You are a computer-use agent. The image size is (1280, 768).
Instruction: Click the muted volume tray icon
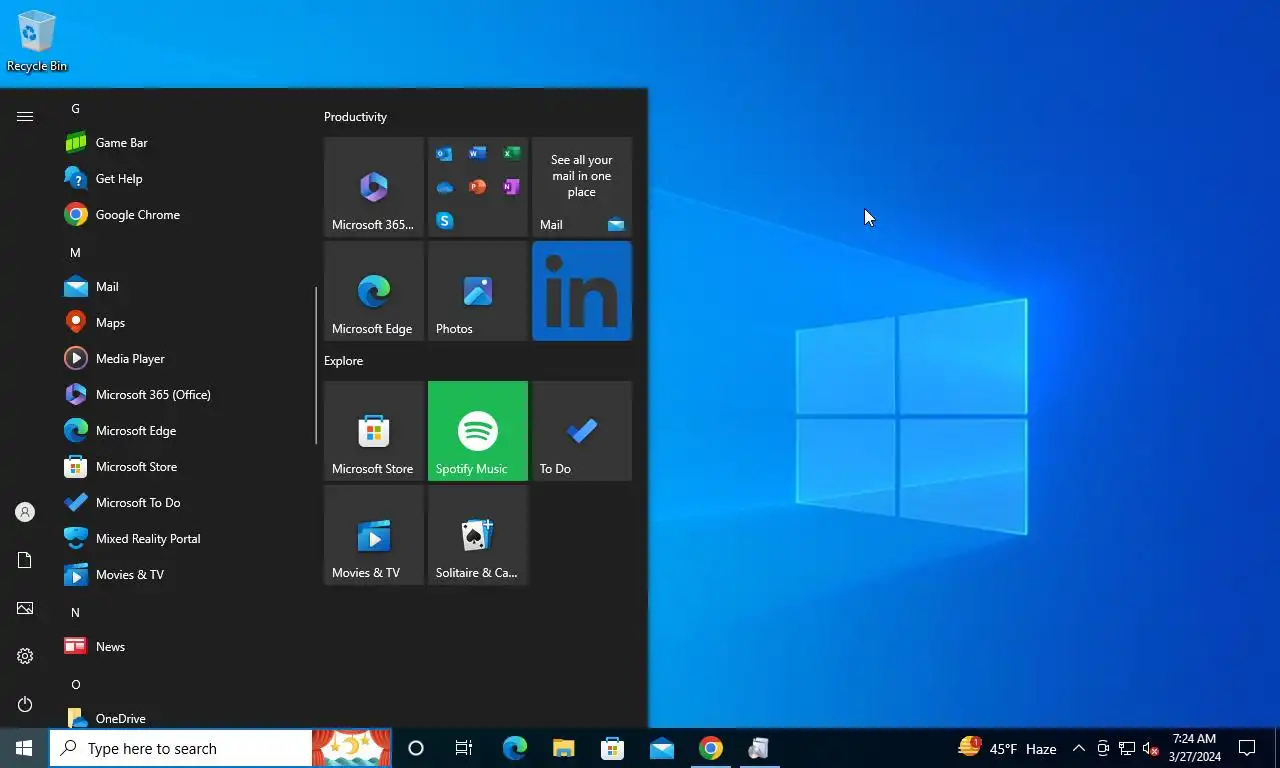pos(1150,748)
